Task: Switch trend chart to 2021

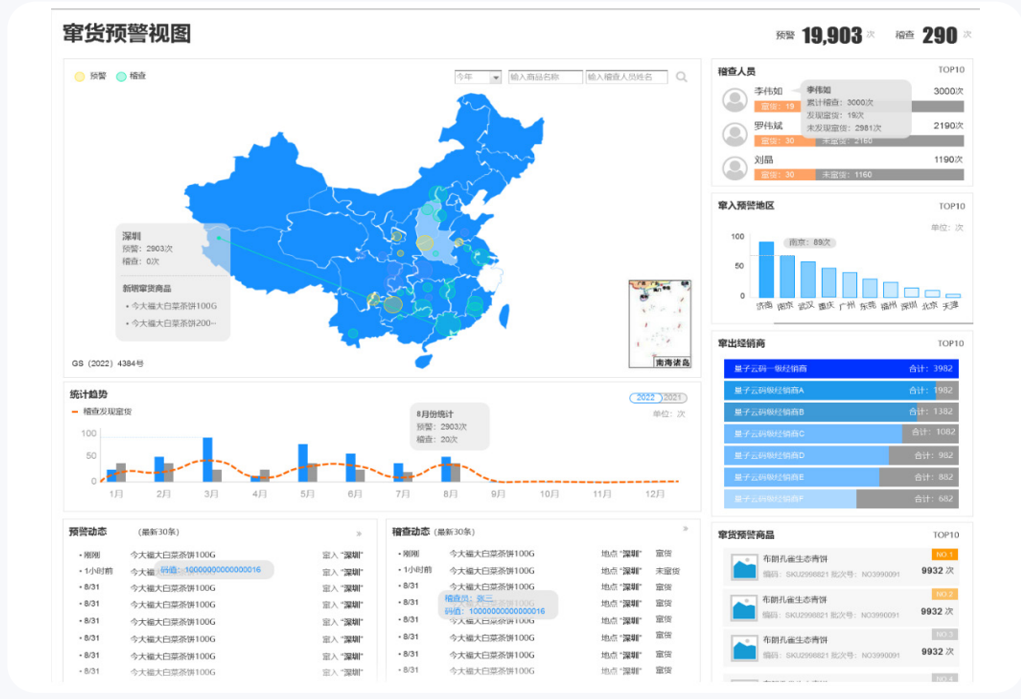Action: coord(674,398)
